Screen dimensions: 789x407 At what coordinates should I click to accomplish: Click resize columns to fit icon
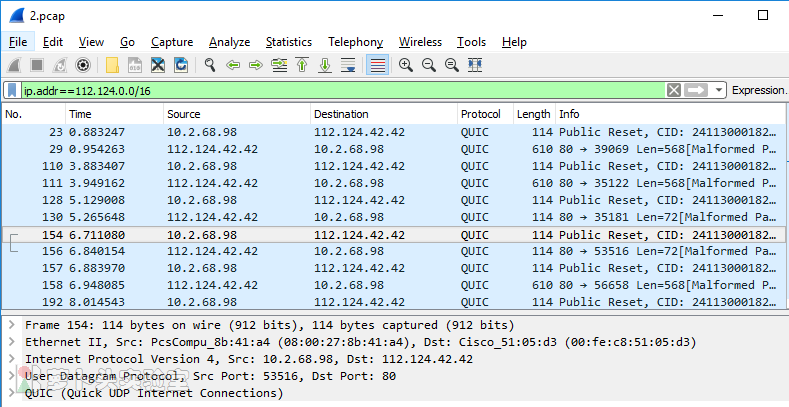coord(475,65)
